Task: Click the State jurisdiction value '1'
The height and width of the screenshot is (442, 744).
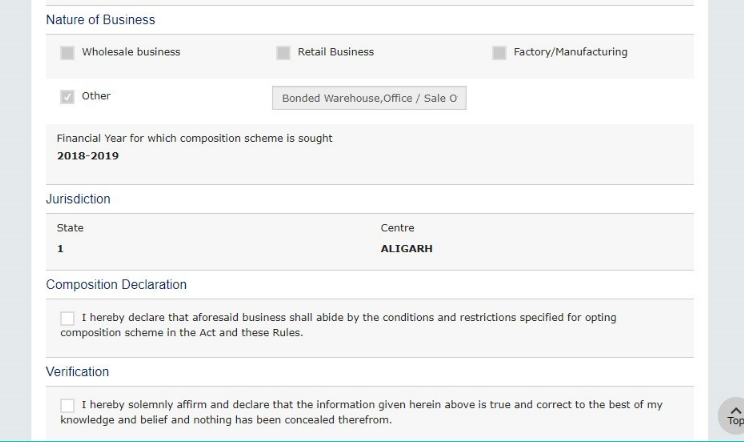Action: [60, 249]
